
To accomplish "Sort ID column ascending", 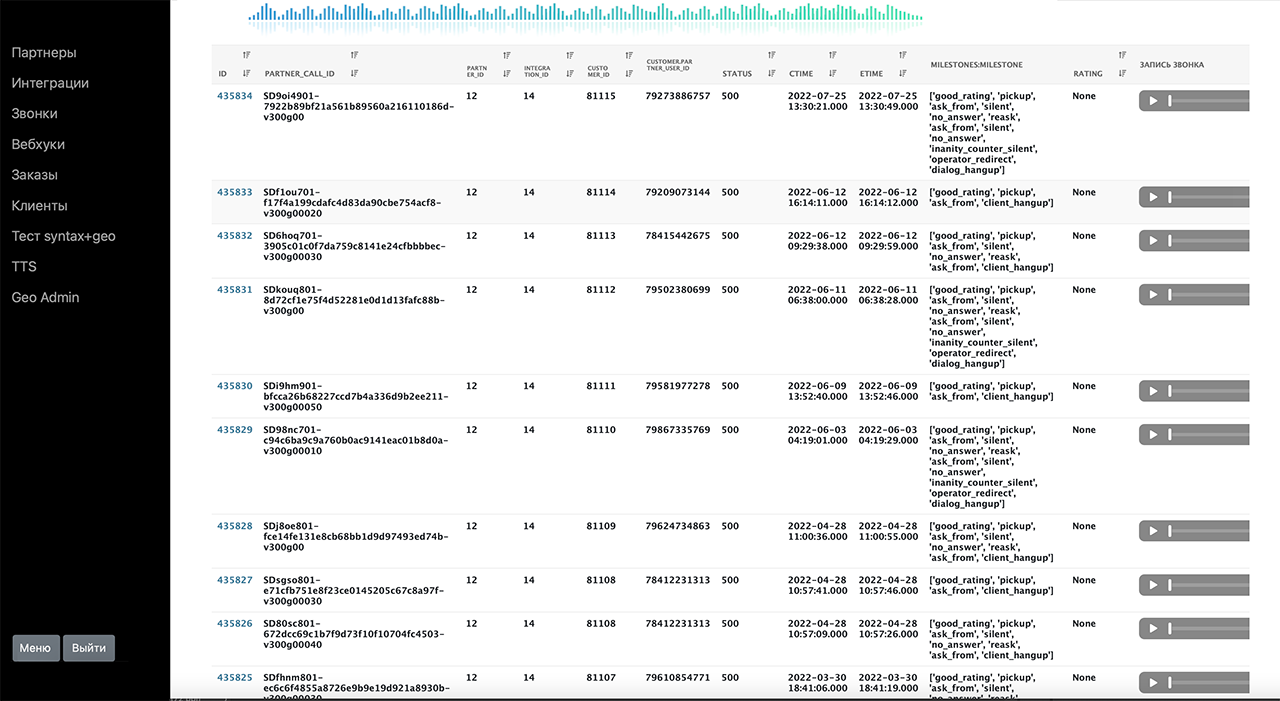I will click(x=246, y=54).
